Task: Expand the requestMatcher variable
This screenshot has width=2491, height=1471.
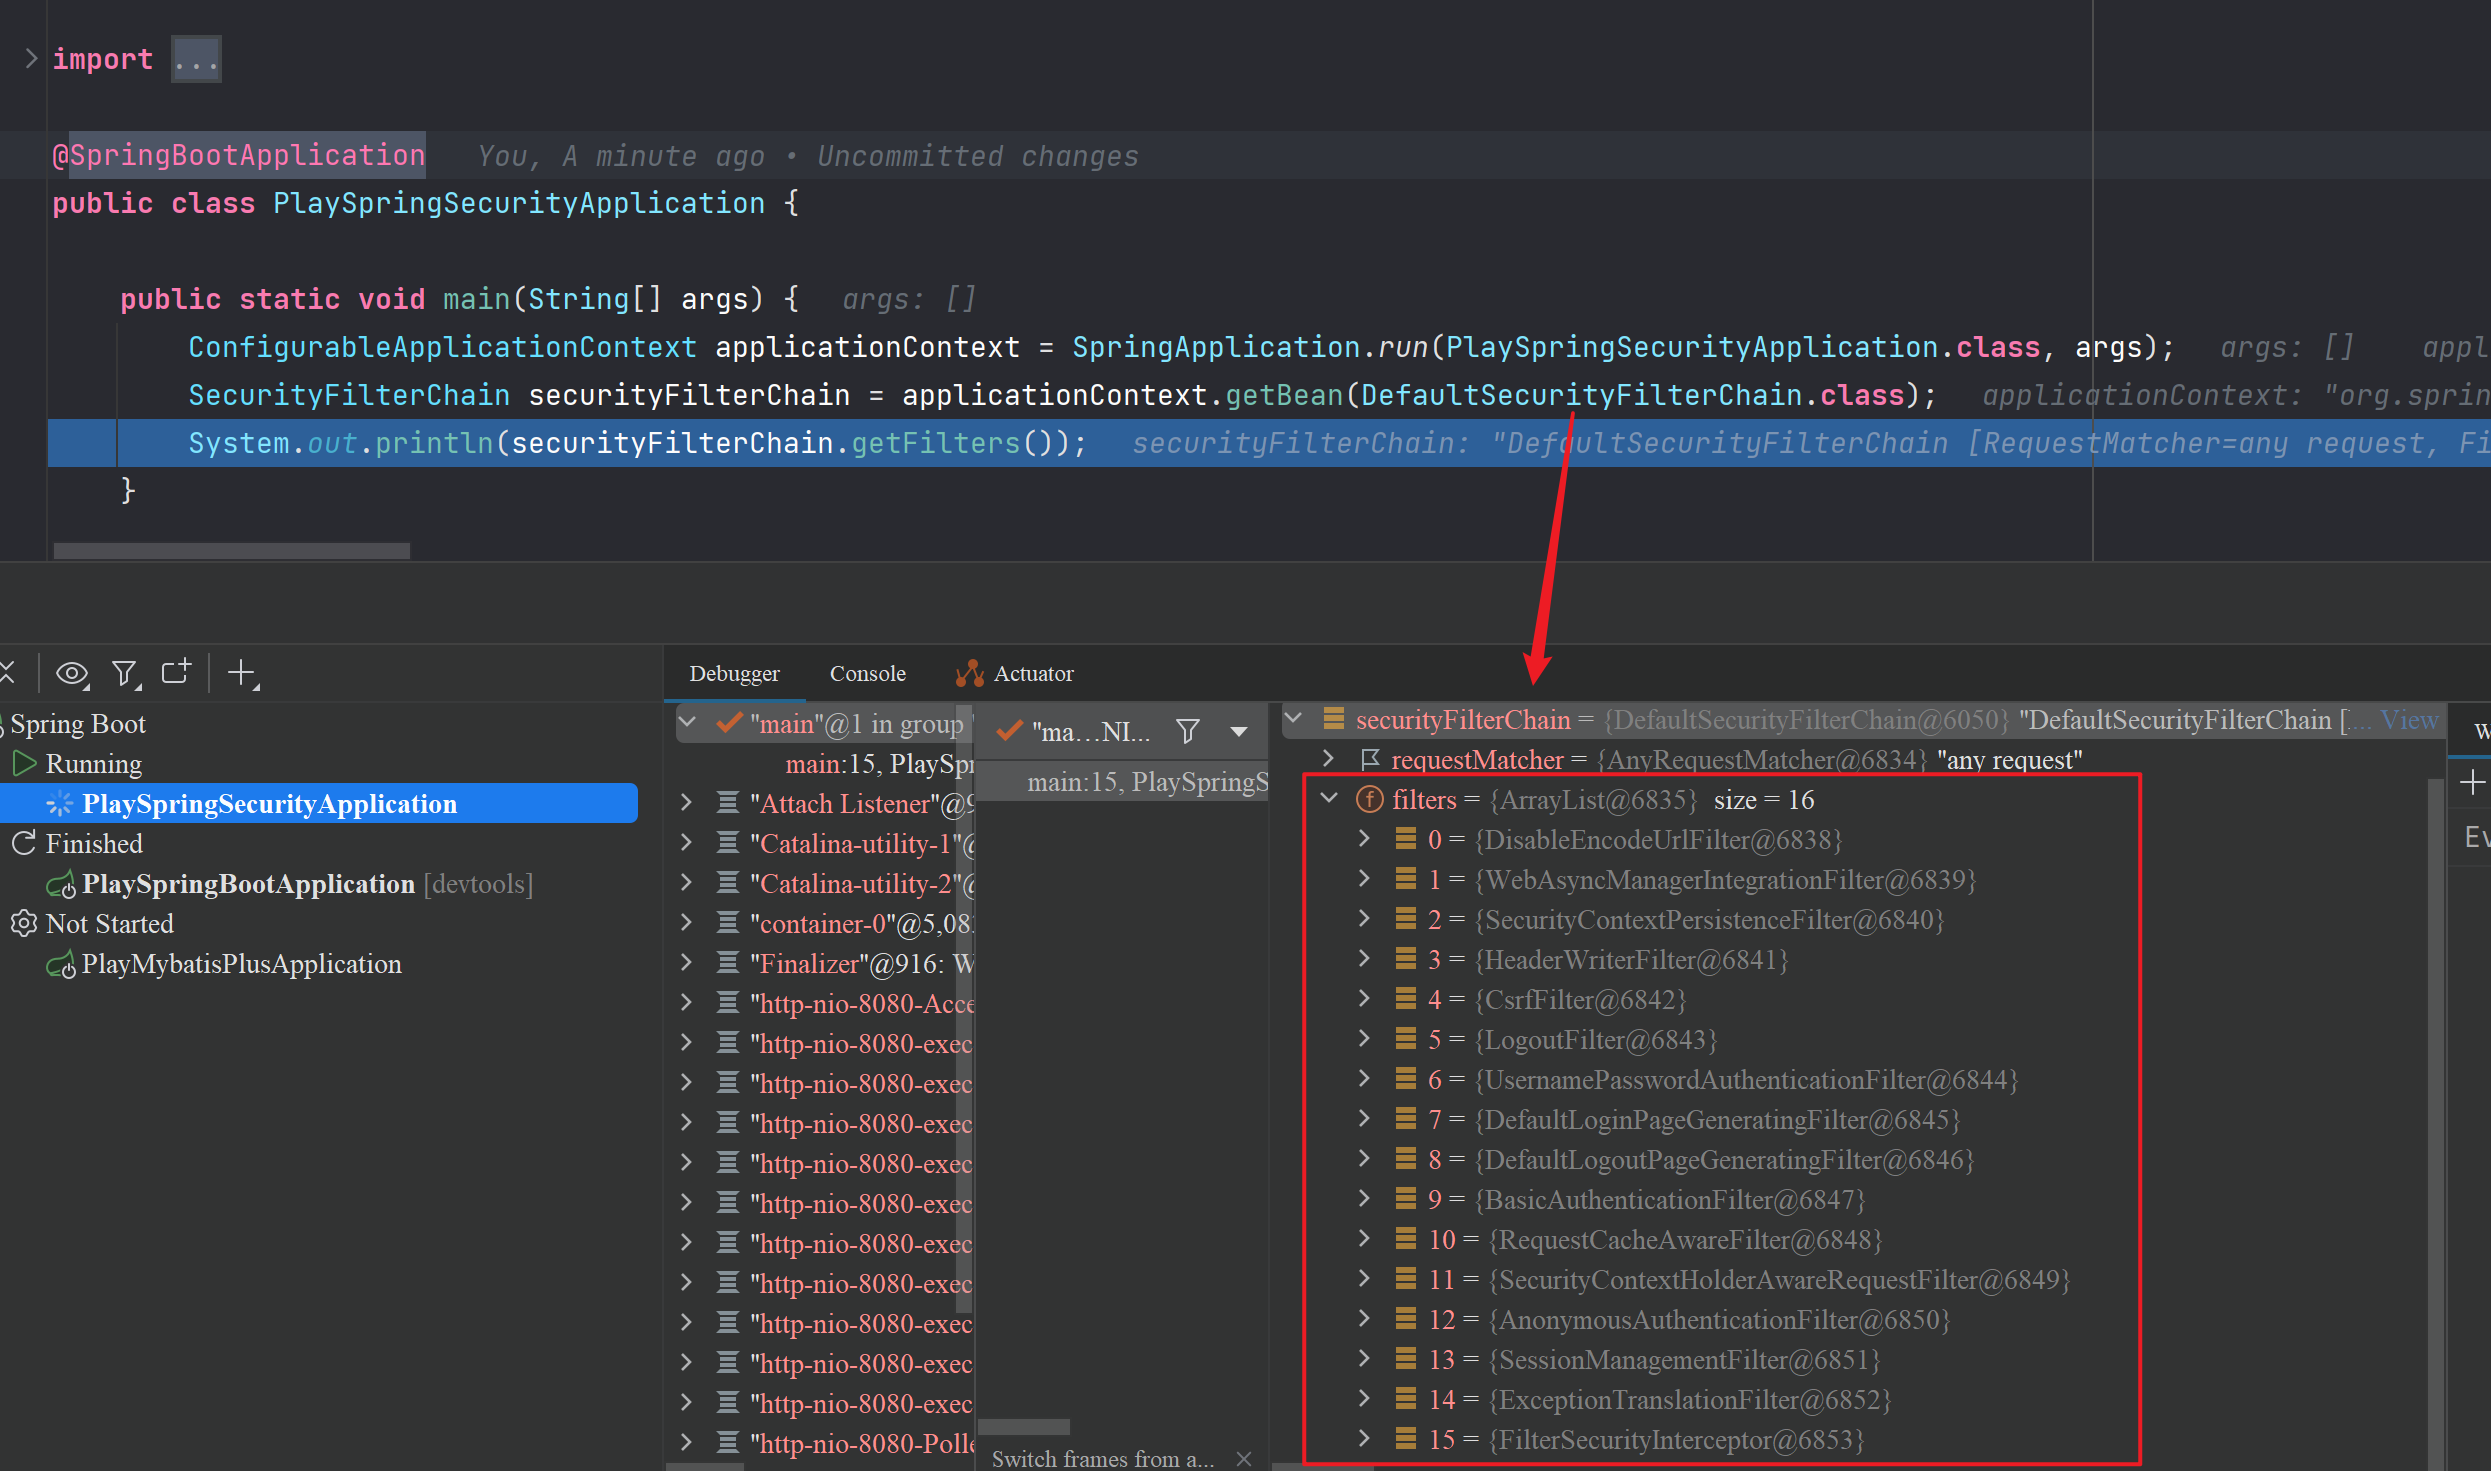Action: [x=1328, y=759]
